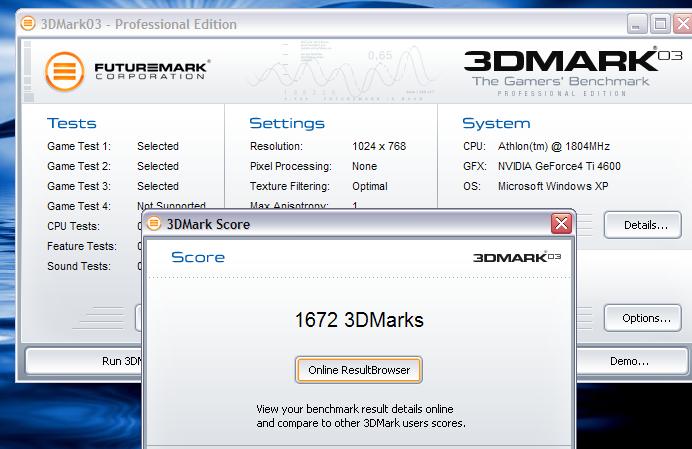This screenshot has height=449, width=692.
Task: Click CPU Tests label
Action: (x=73, y=226)
